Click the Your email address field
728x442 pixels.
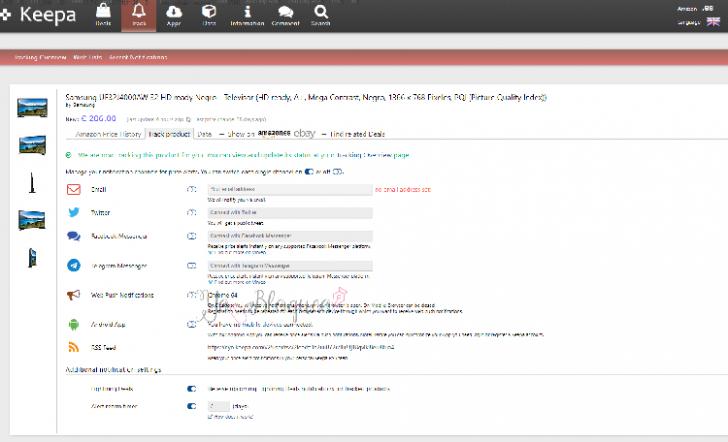289,188
